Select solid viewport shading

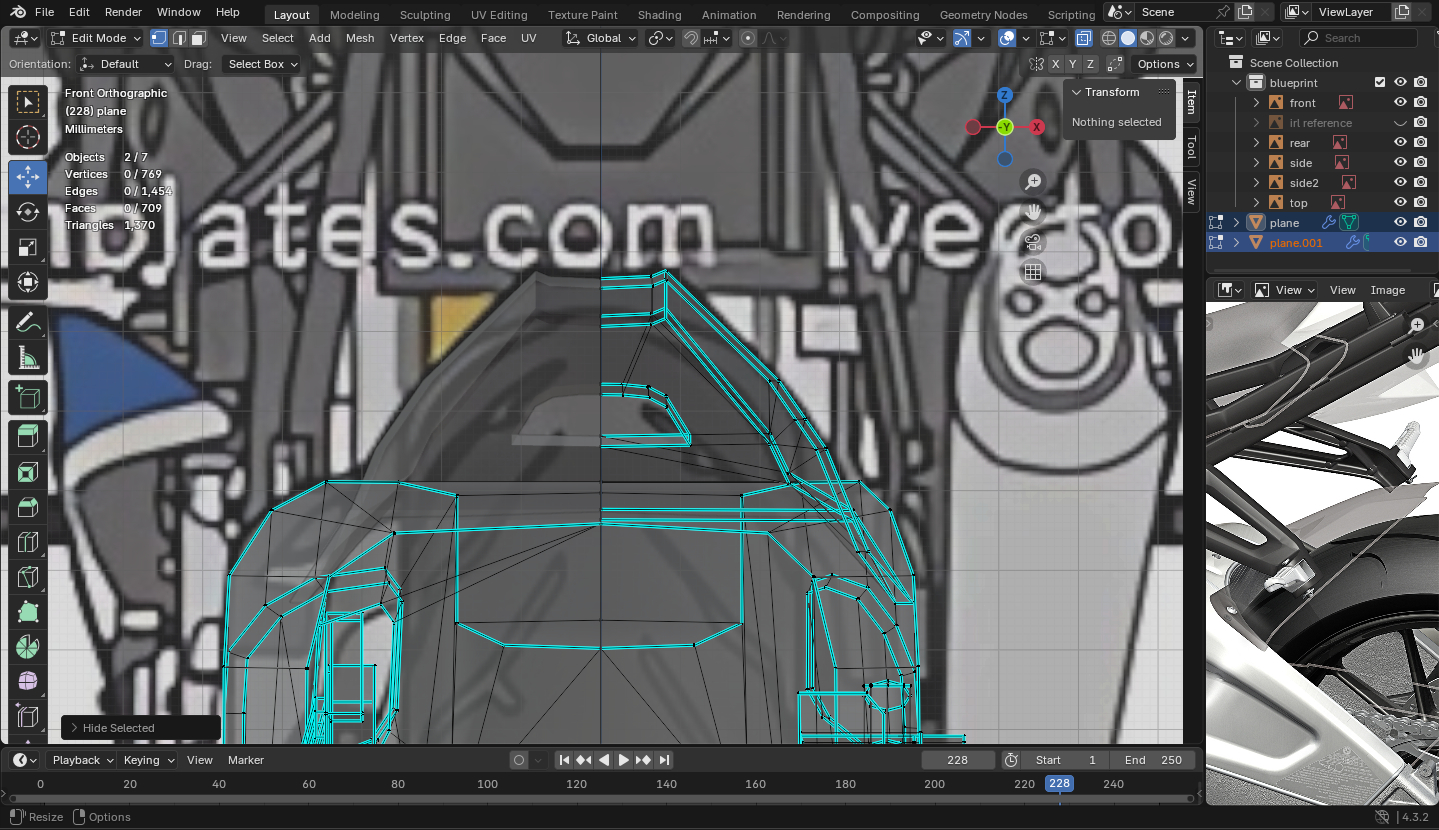click(x=1128, y=38)
